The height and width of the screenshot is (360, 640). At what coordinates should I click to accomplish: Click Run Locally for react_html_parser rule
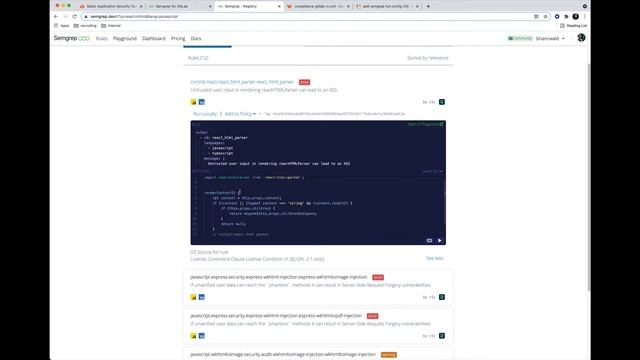pos(205,114)
